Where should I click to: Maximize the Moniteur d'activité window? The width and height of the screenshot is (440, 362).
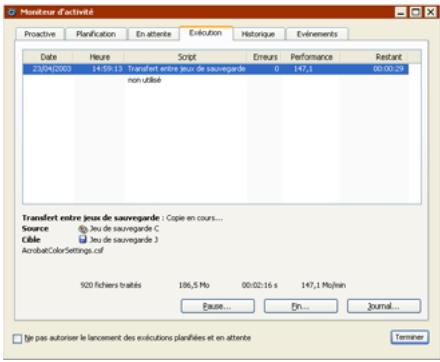(416, 12)
